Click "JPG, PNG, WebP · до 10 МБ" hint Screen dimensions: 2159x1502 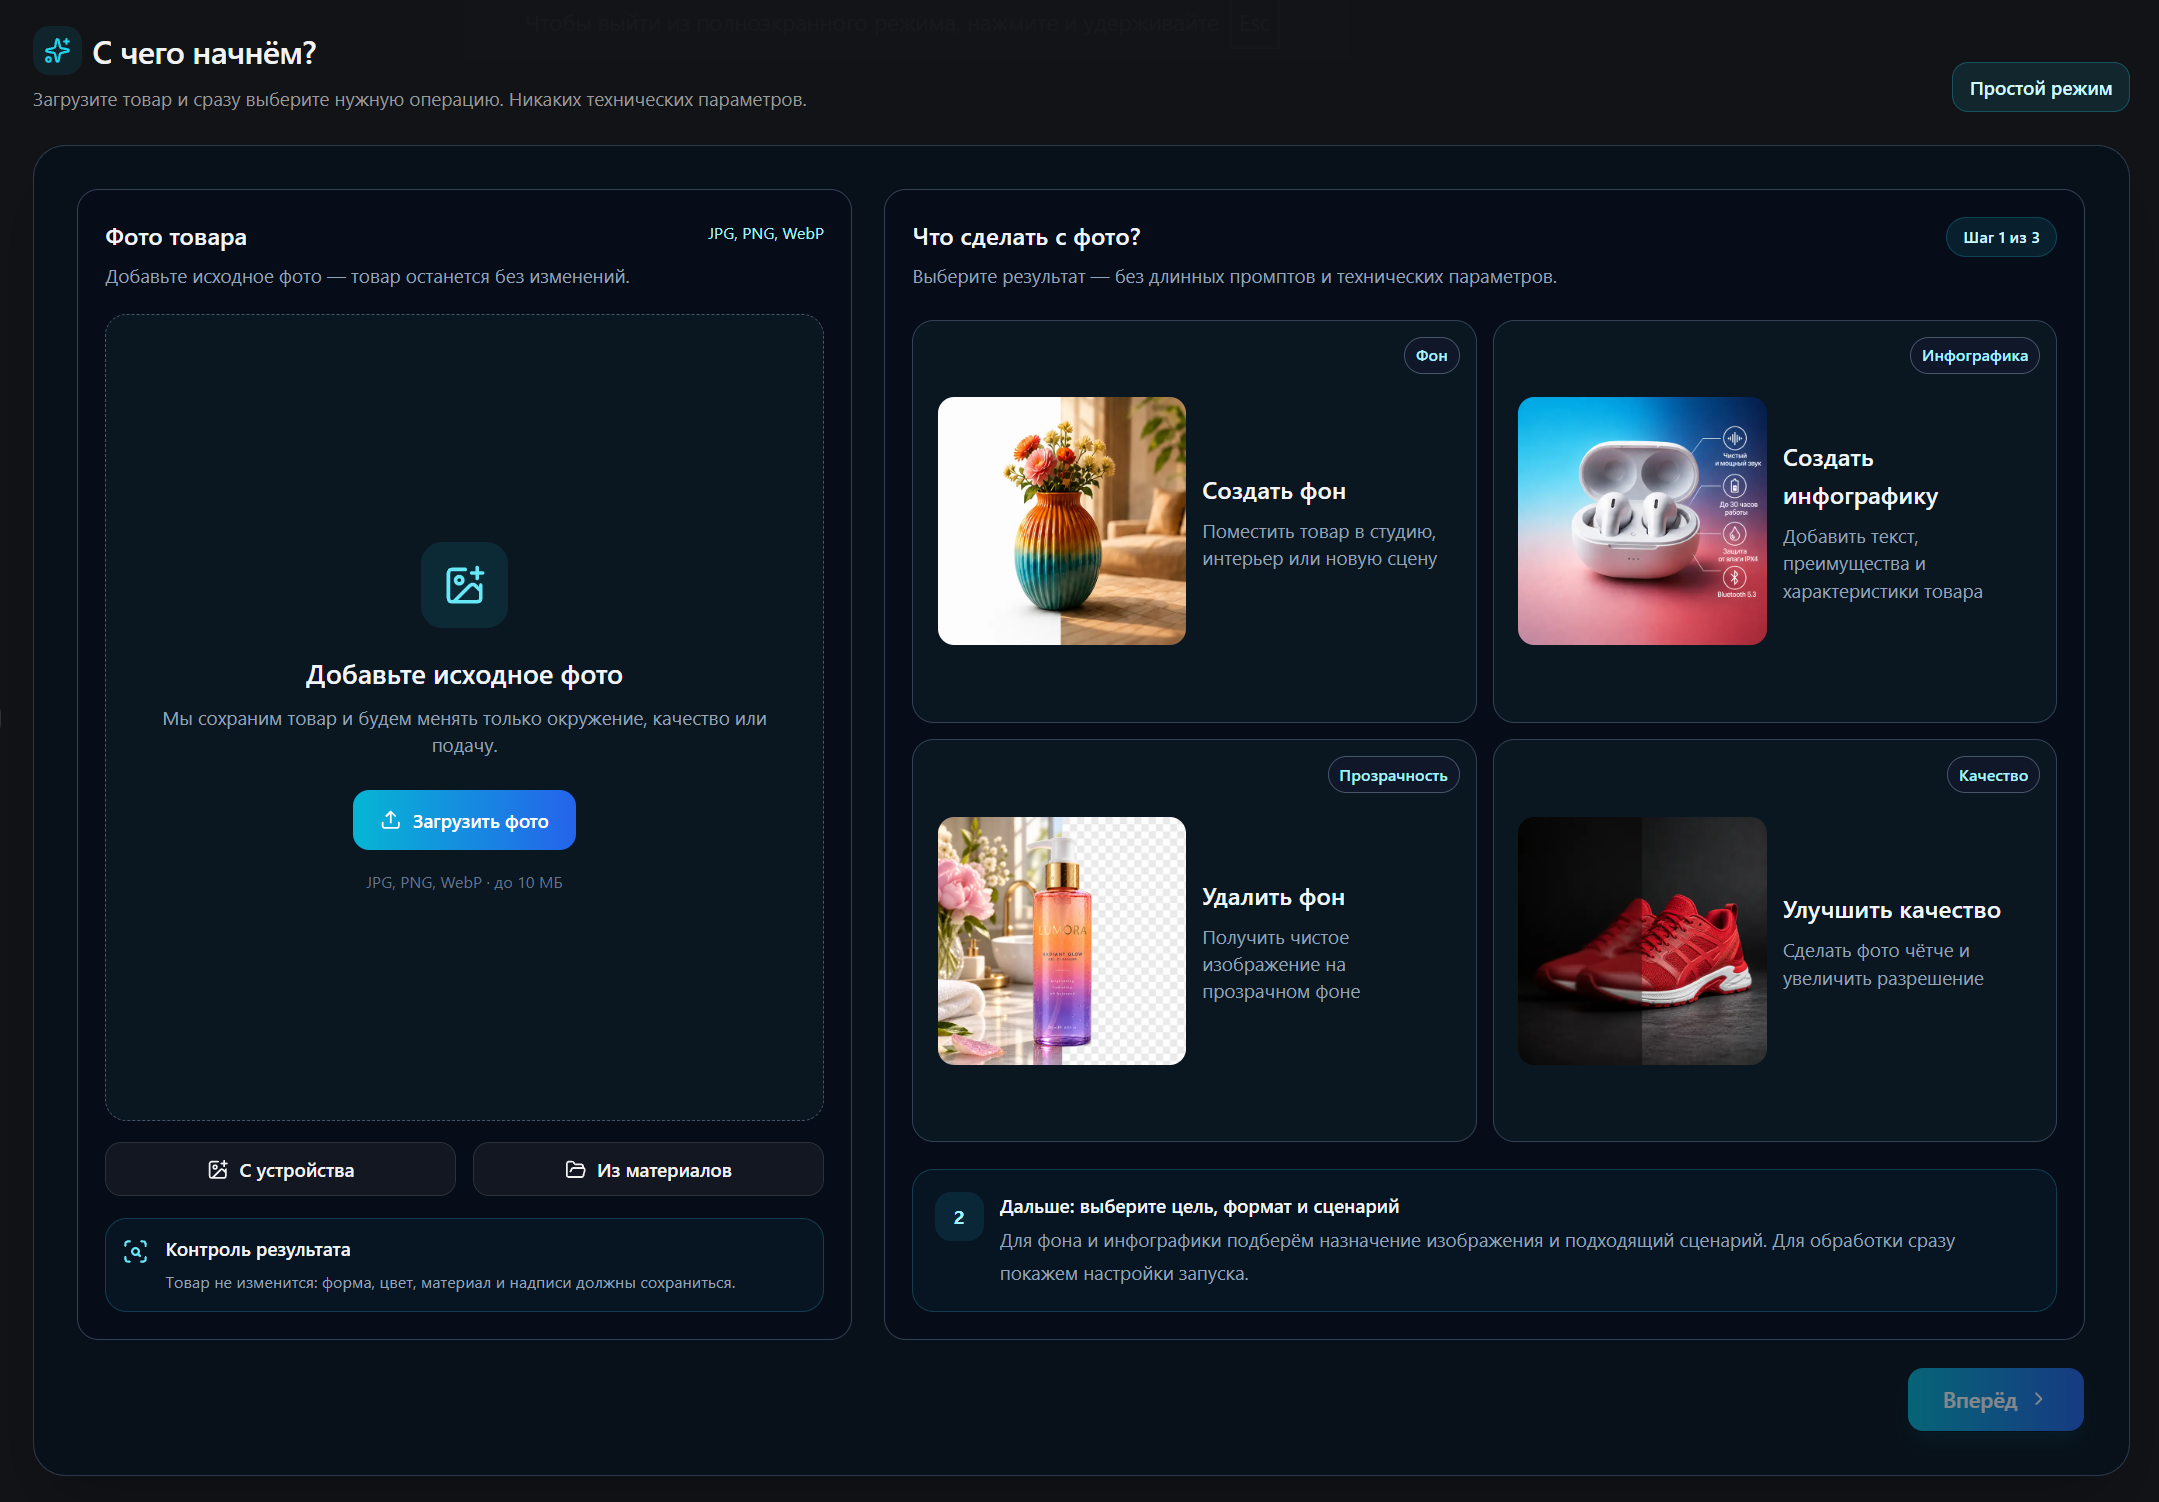click(464, 882)
